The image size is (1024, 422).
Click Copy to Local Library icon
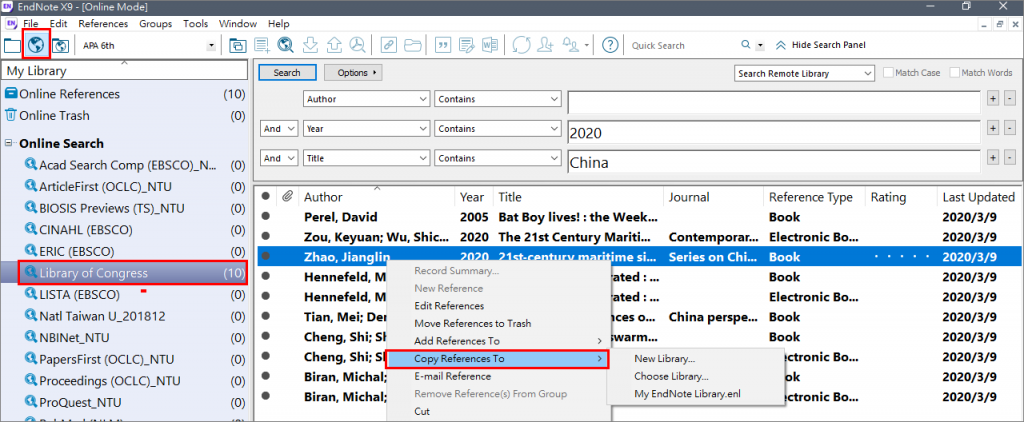[237, 45]
